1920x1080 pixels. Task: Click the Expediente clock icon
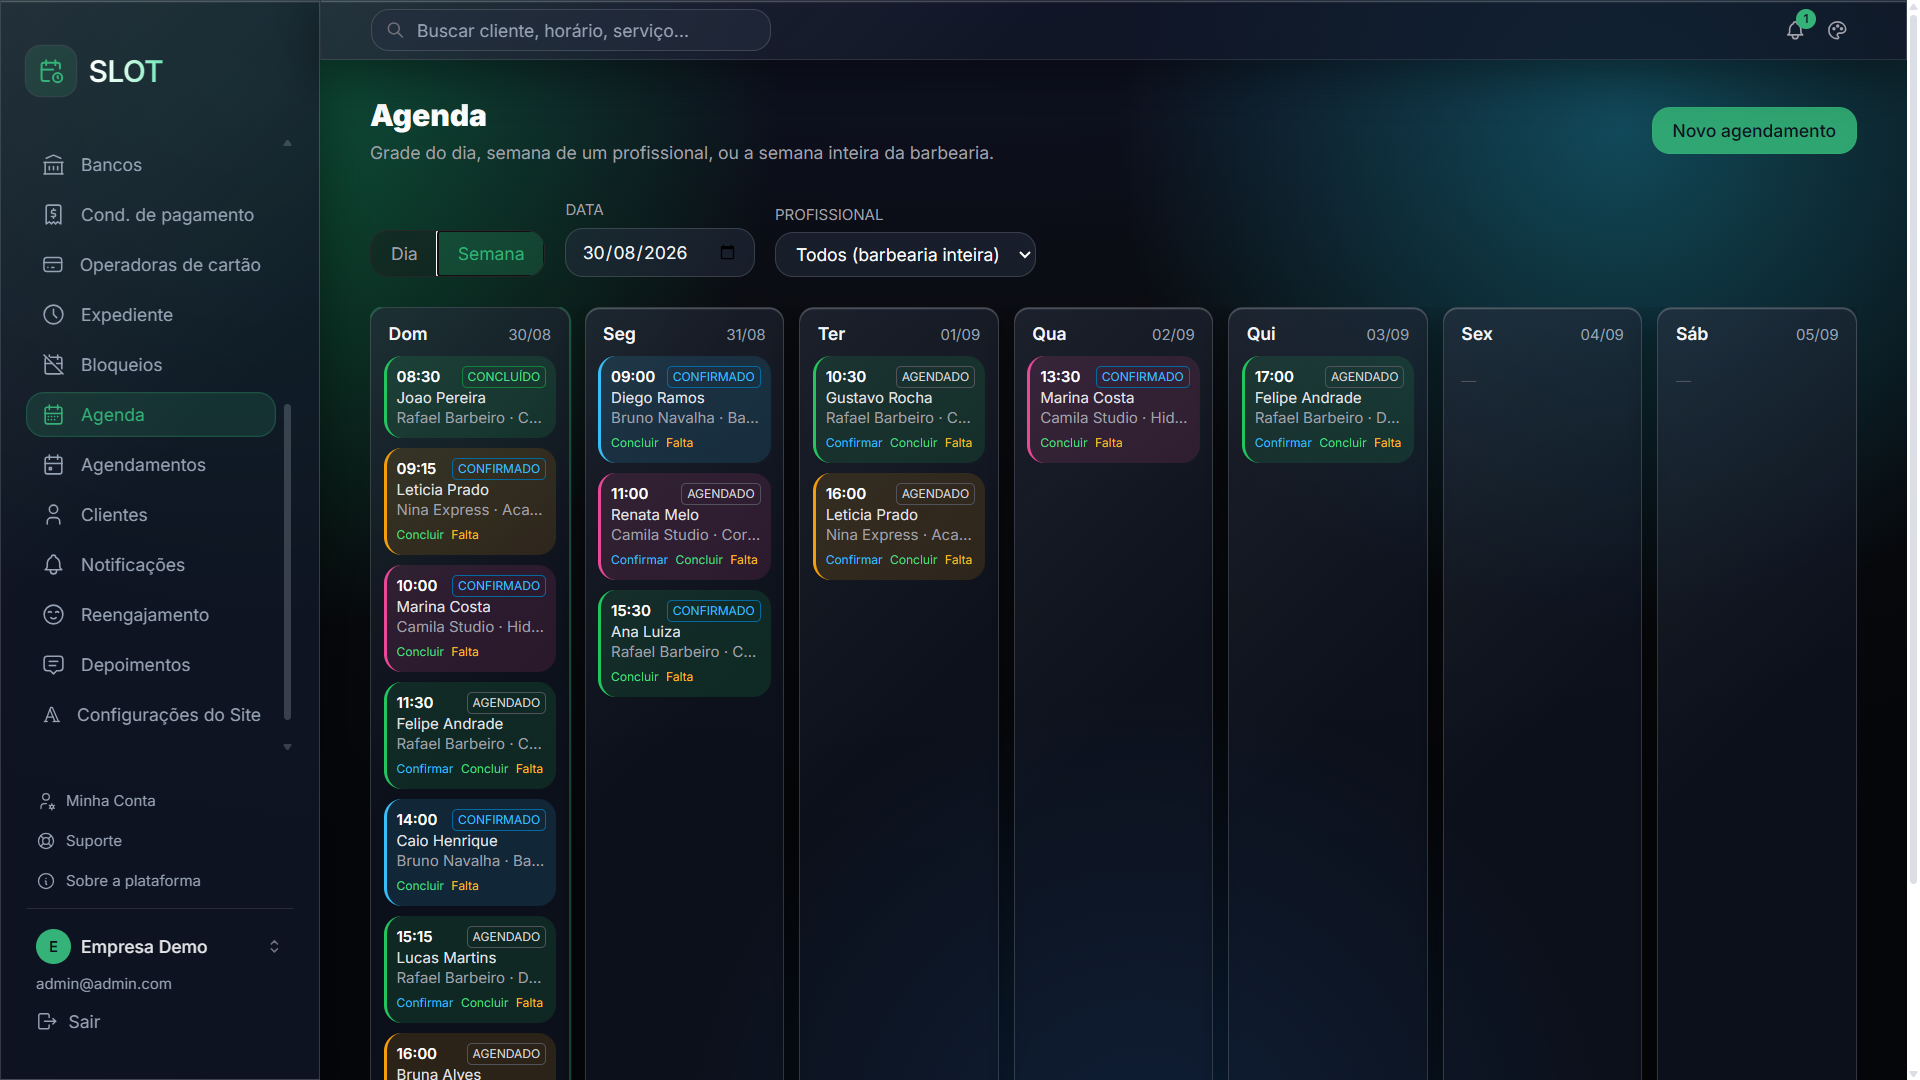tap(54, 315)
